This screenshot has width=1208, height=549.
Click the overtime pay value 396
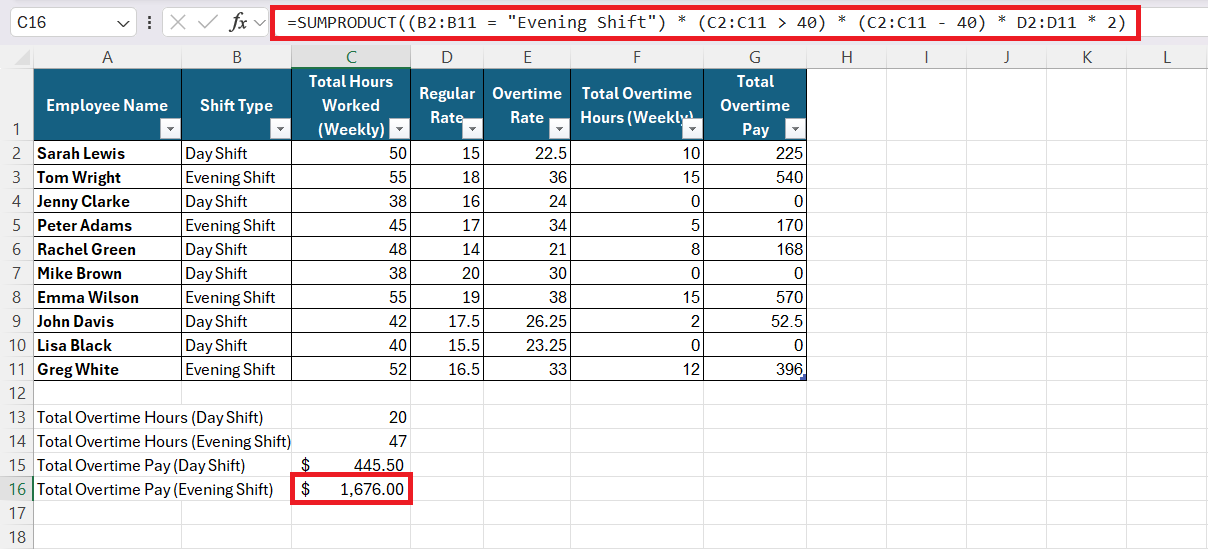point(755,369)
